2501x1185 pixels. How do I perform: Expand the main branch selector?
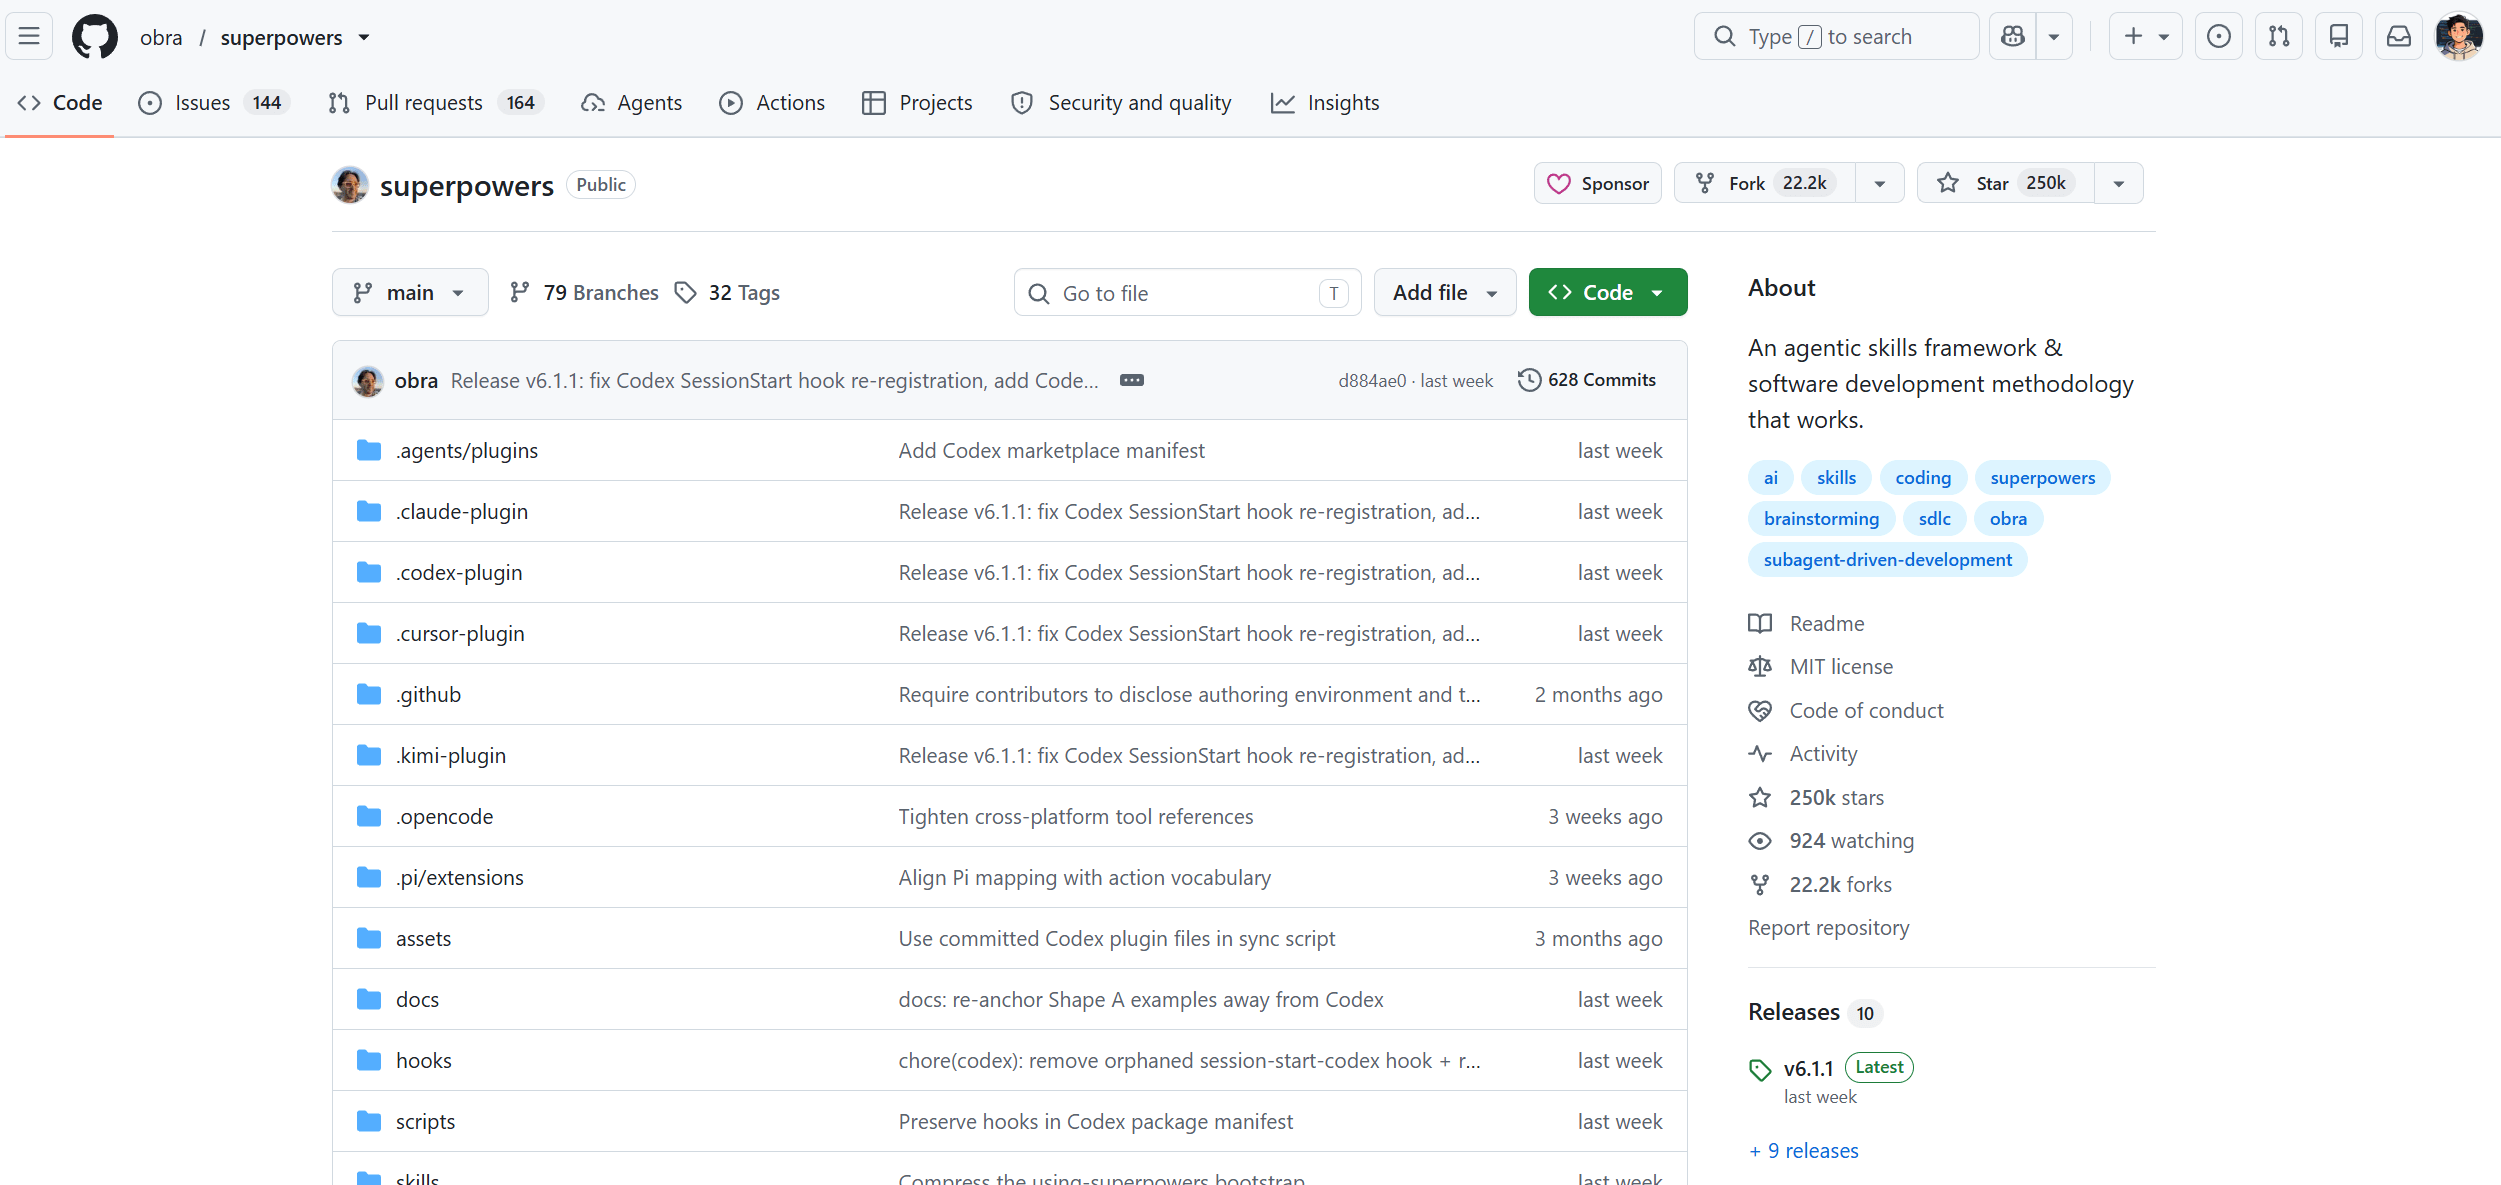[410, 292]
